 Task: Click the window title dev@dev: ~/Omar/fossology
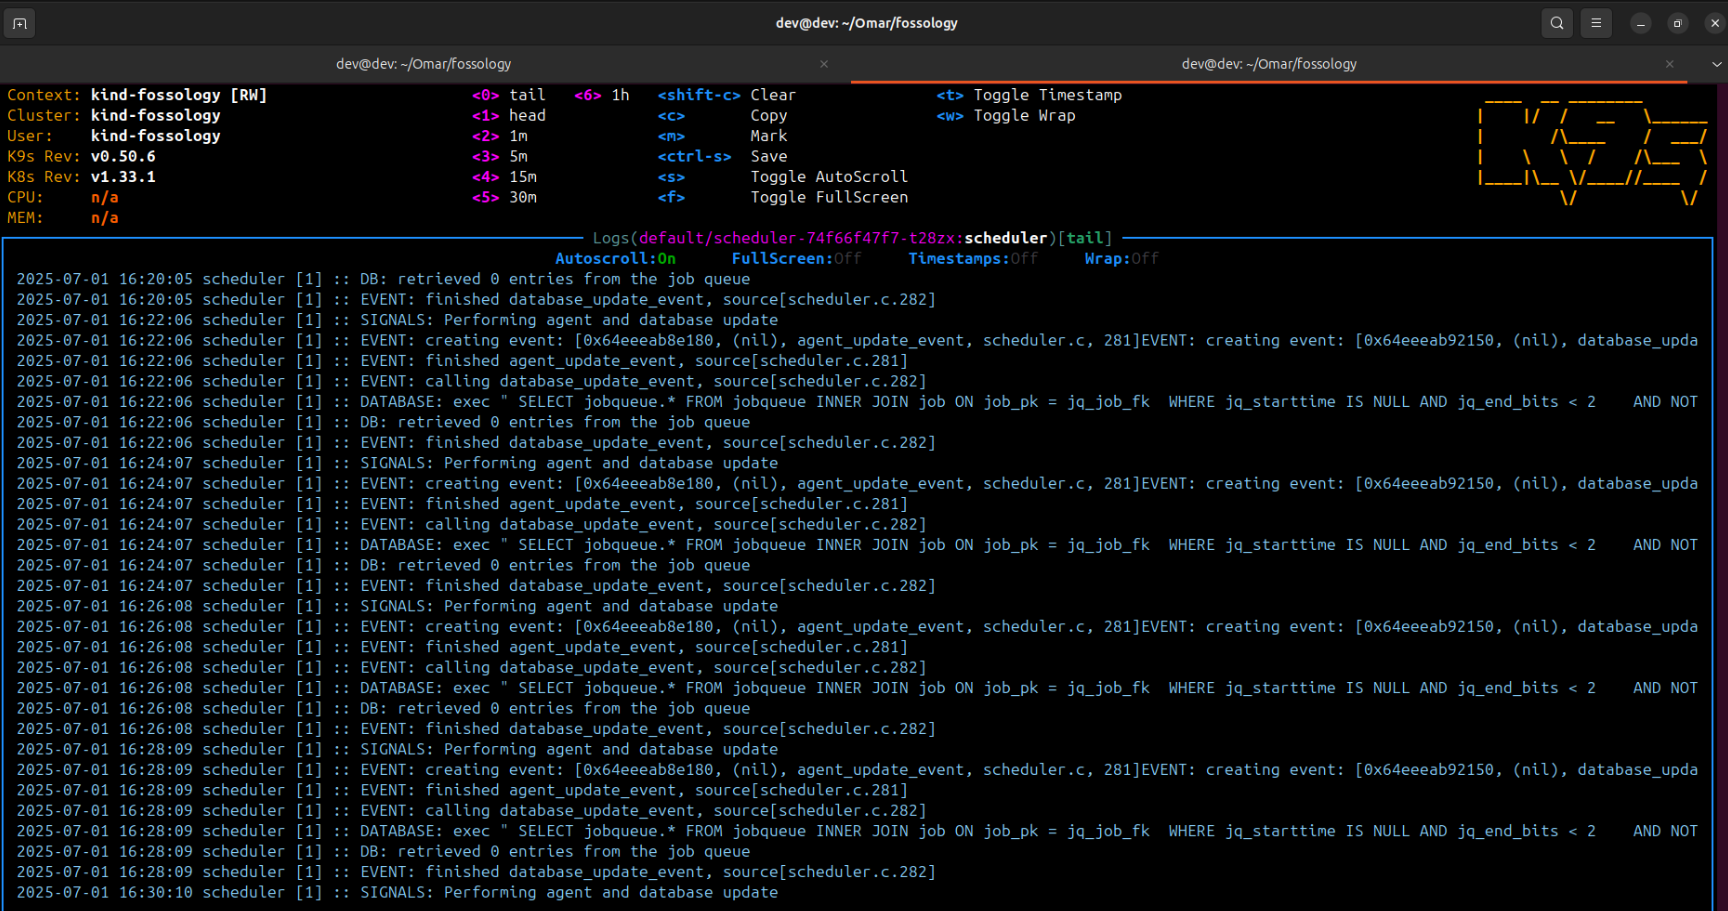(867, 23)
